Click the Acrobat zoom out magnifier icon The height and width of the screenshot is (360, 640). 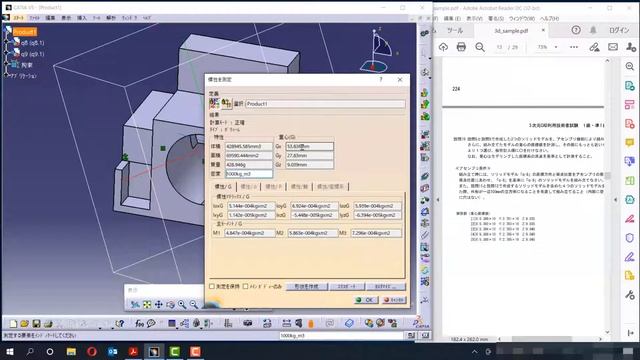[x=480, y=47]
